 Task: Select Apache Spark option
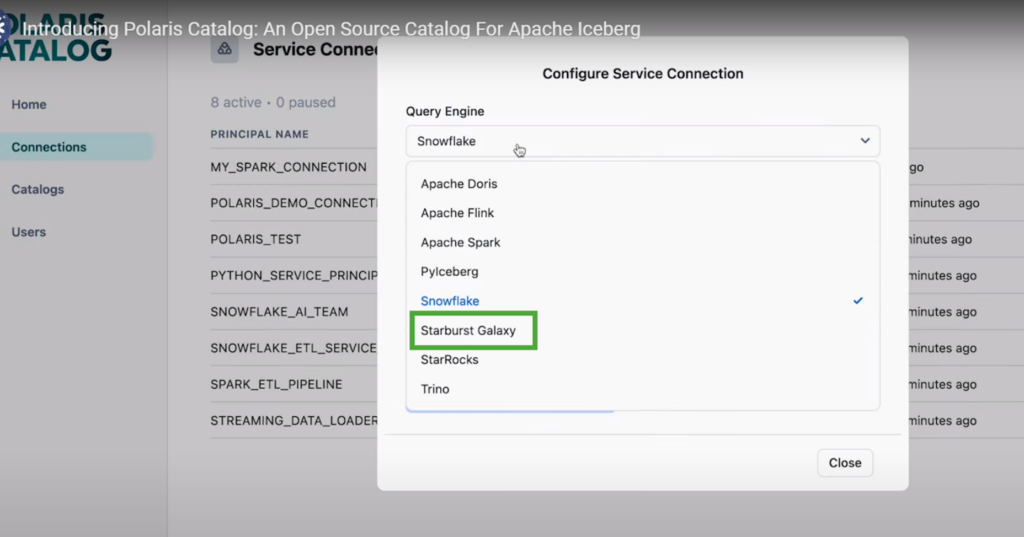pos(460,242)
